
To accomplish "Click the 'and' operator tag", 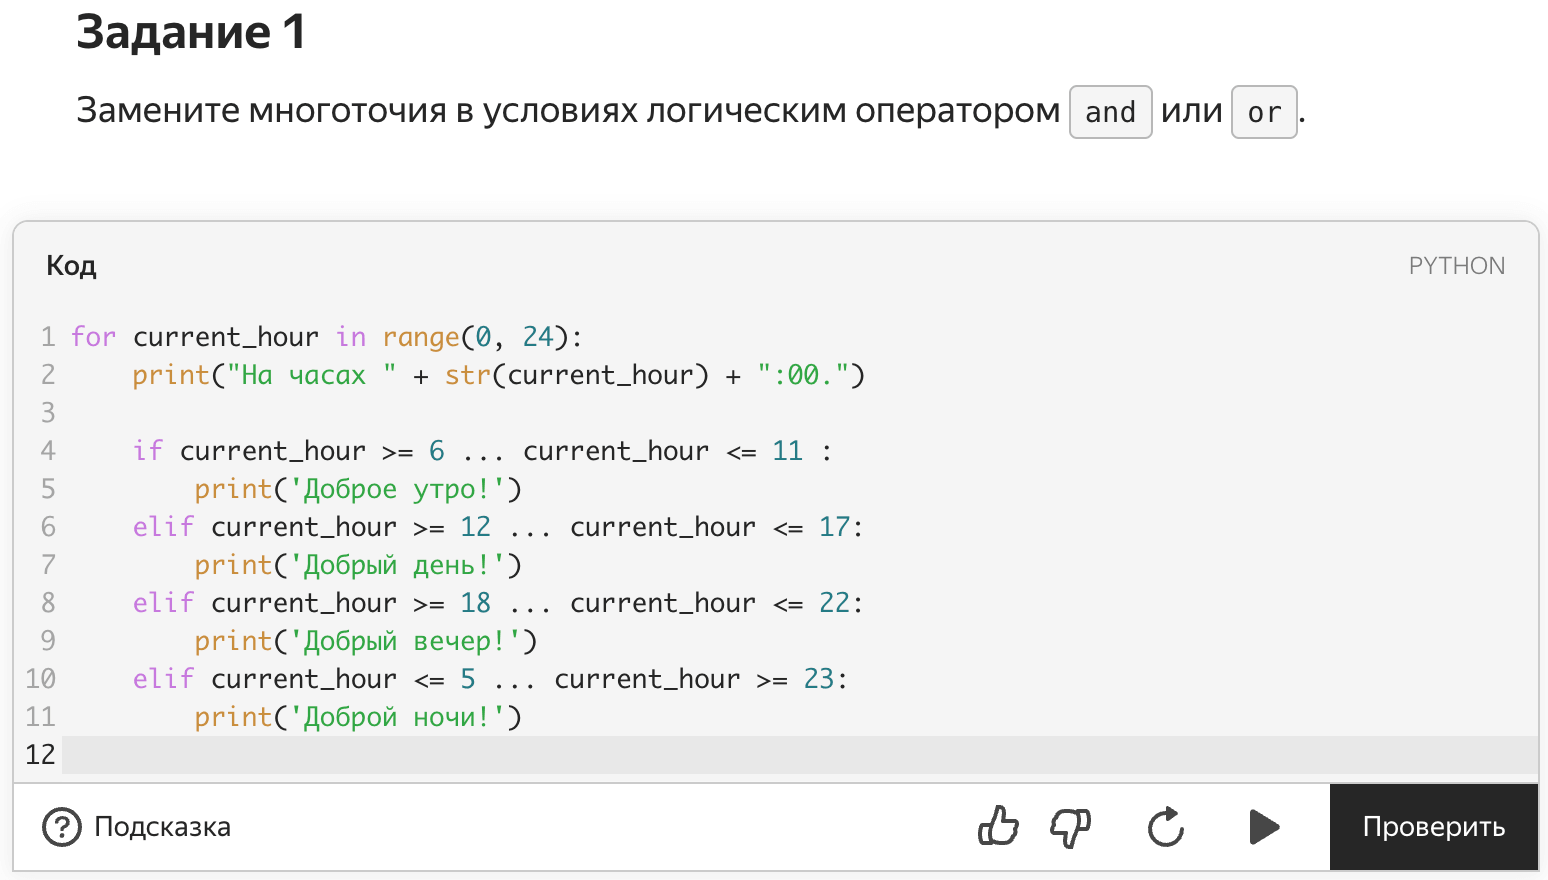I will click(x=1110, y=112).
